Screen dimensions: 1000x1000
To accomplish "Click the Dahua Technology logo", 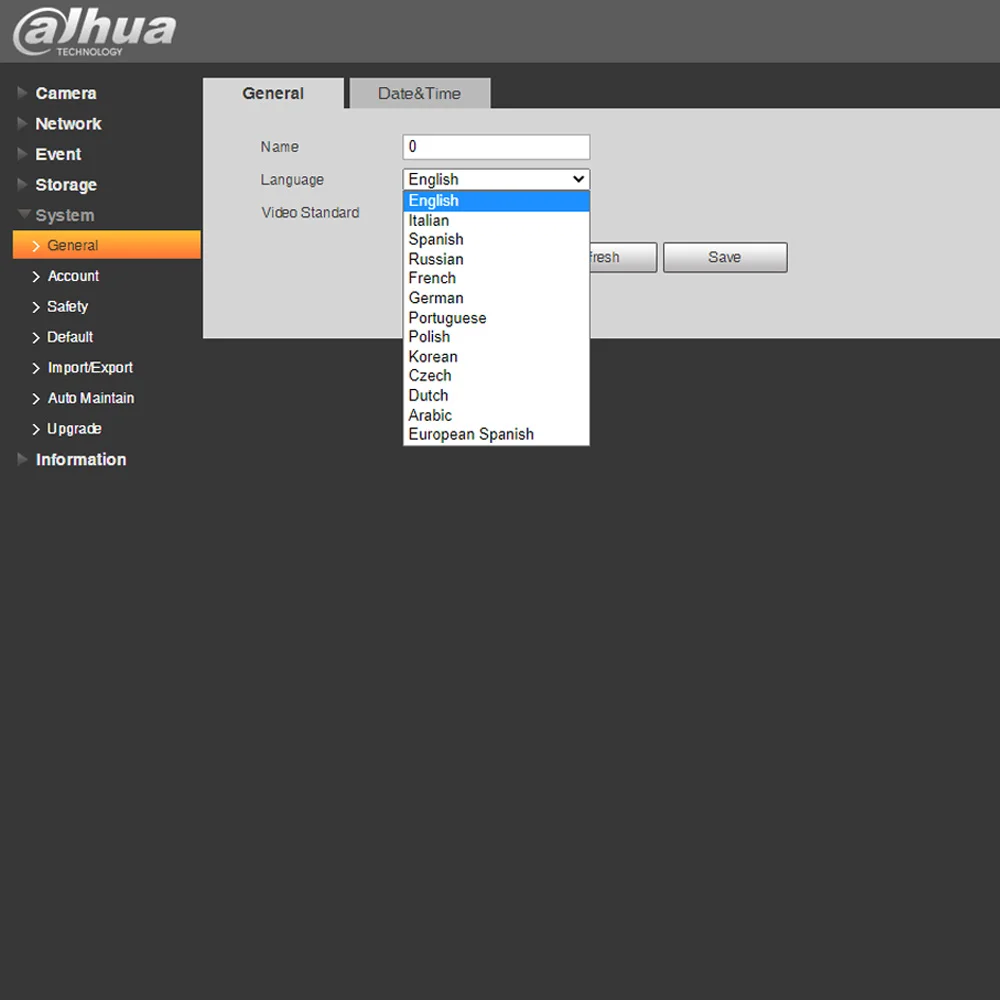I will (94, 32).
